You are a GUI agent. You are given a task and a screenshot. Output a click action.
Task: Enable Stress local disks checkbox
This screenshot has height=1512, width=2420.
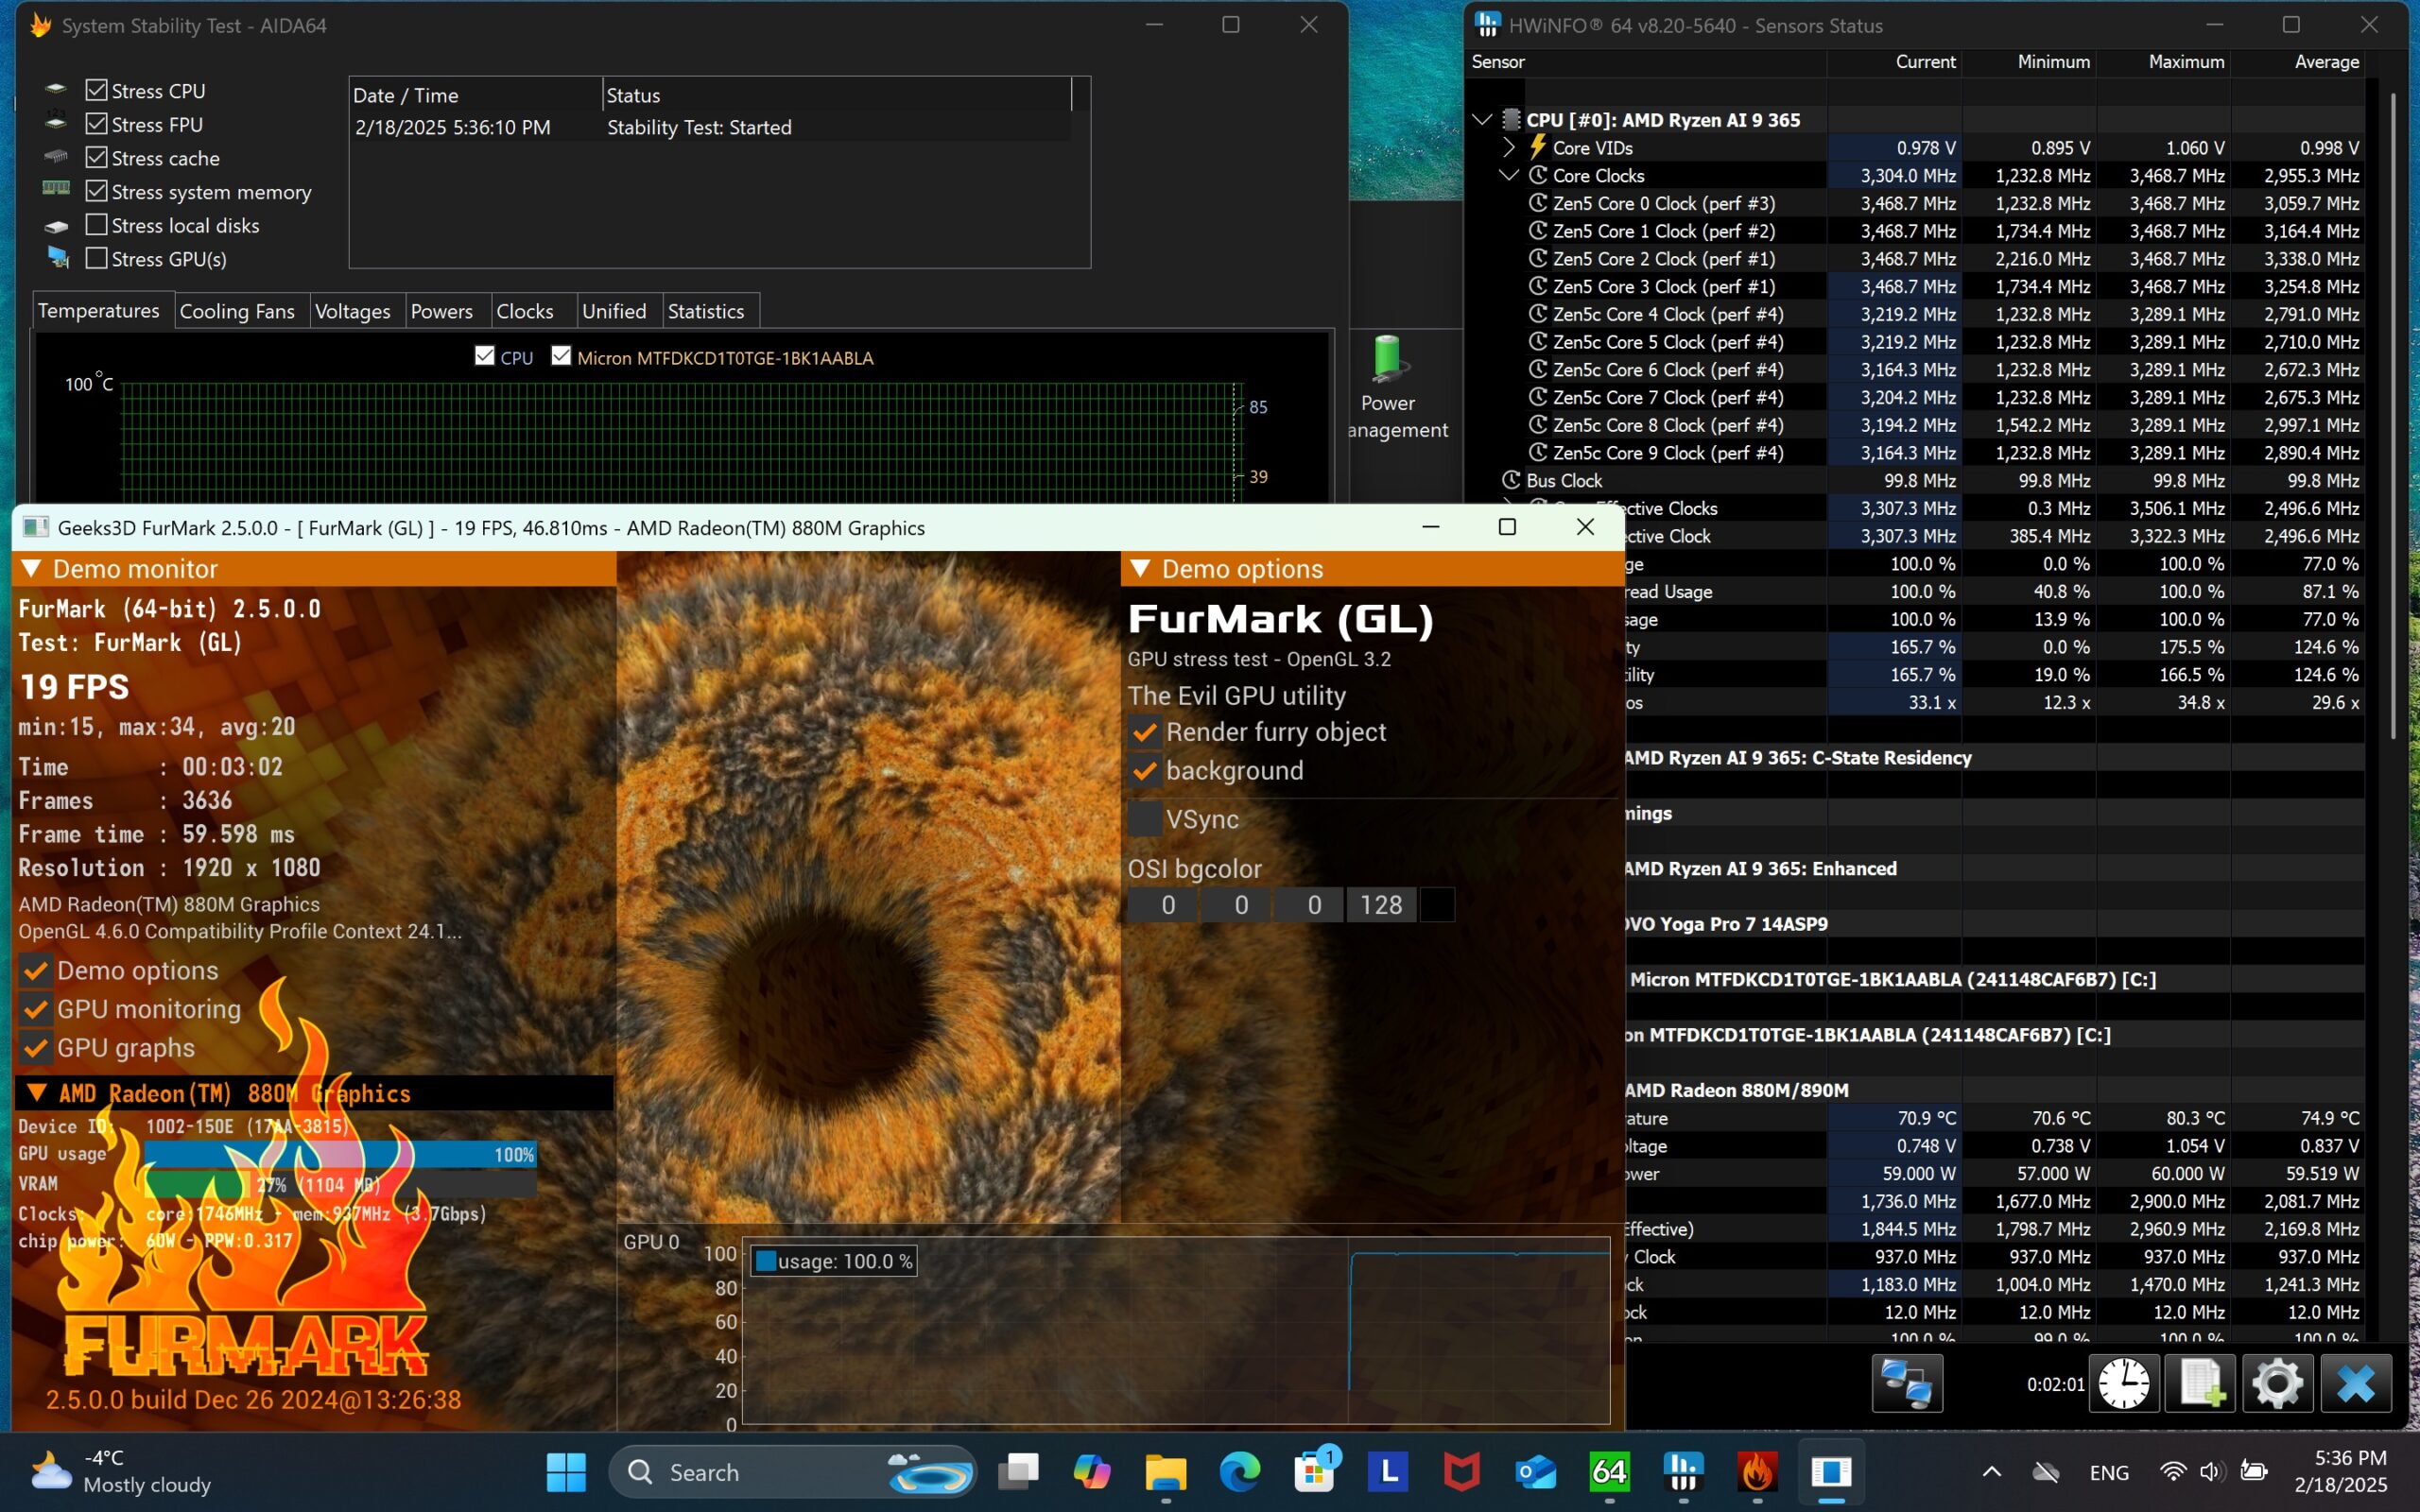pyautogui.click(x=96, y=225)
